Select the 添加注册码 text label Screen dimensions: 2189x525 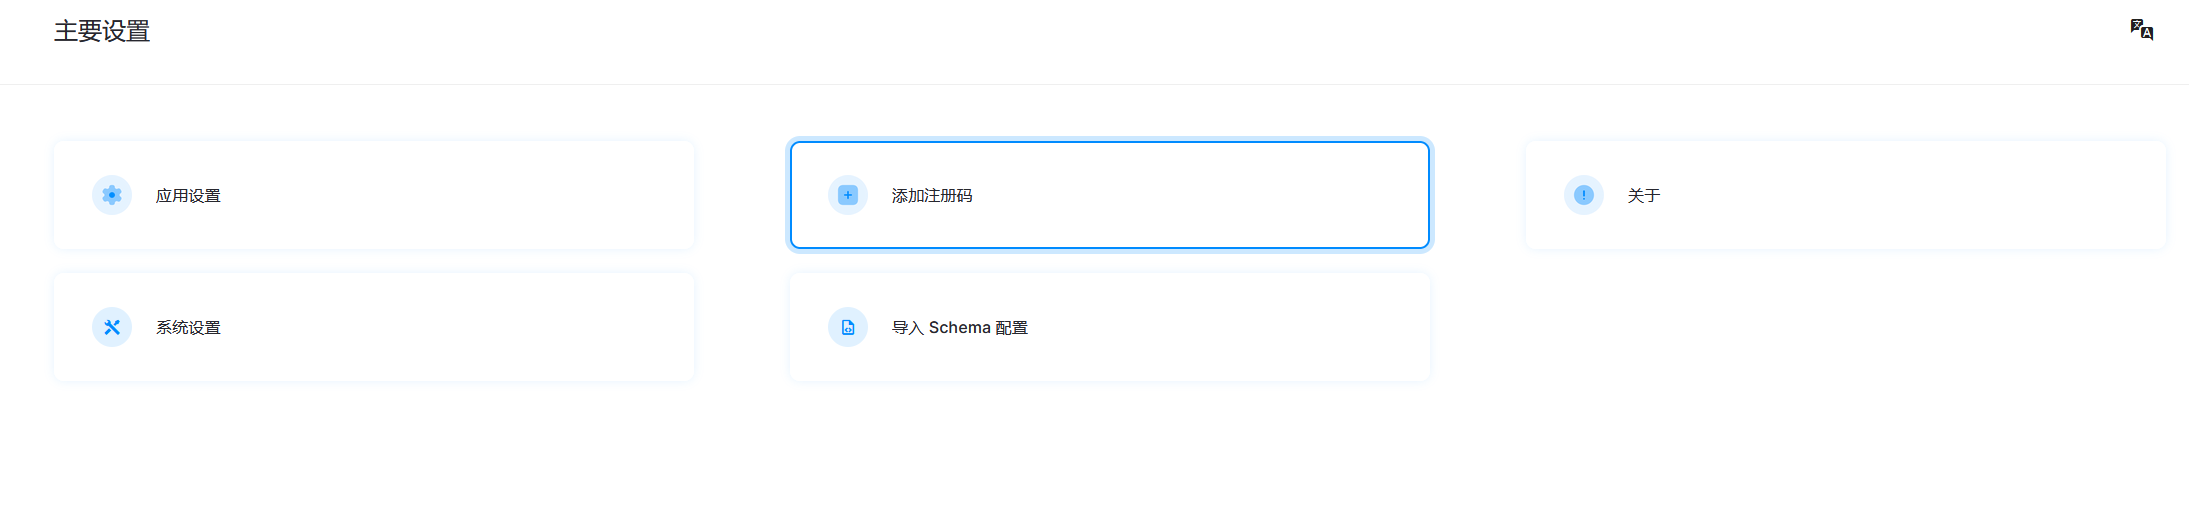[x=932, y=196]
